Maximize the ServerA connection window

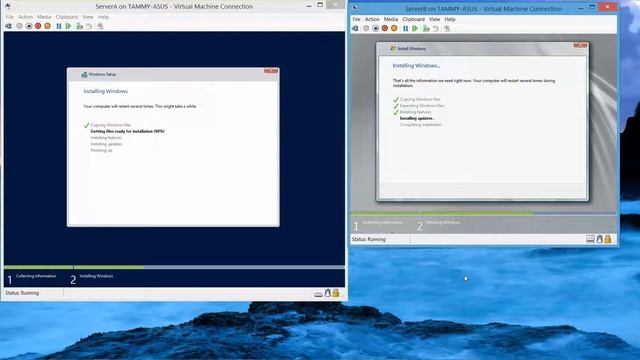320,5
